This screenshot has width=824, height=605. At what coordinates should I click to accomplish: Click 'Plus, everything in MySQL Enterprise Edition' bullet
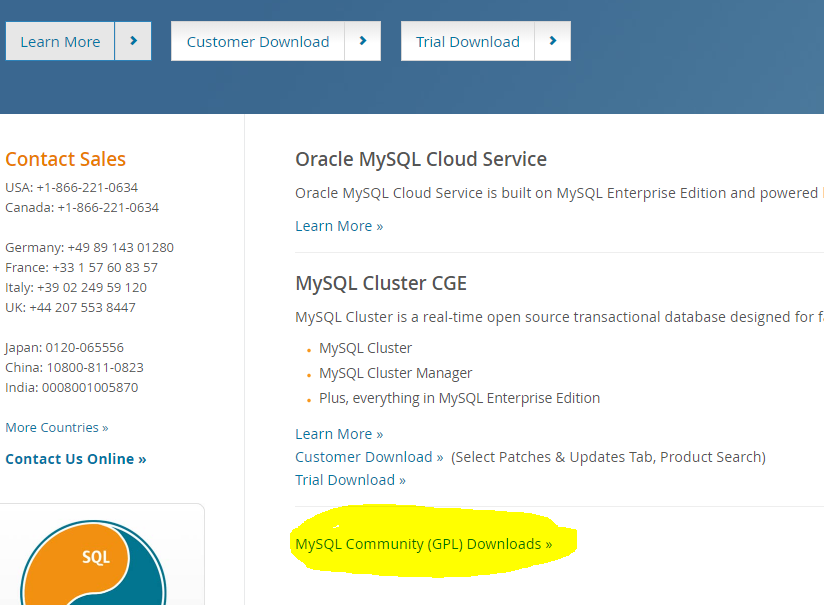click(x=459, y=398)
